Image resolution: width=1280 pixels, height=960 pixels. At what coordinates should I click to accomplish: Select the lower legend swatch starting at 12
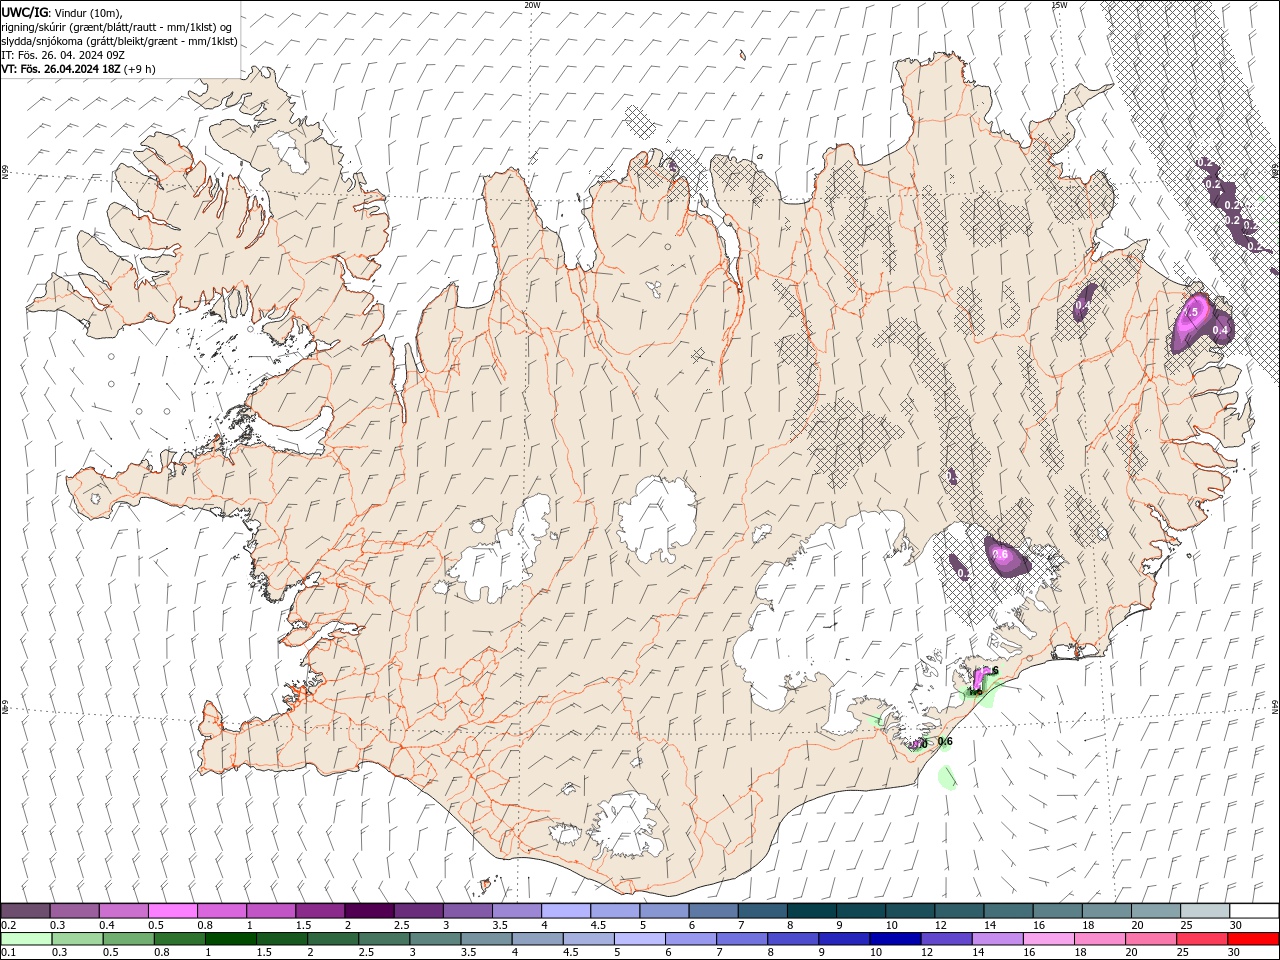coord(945,939)
